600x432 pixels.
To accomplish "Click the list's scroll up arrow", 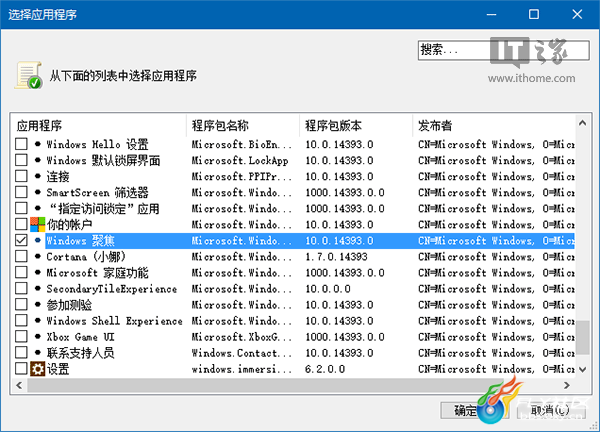I will click(x=583, y=123).
